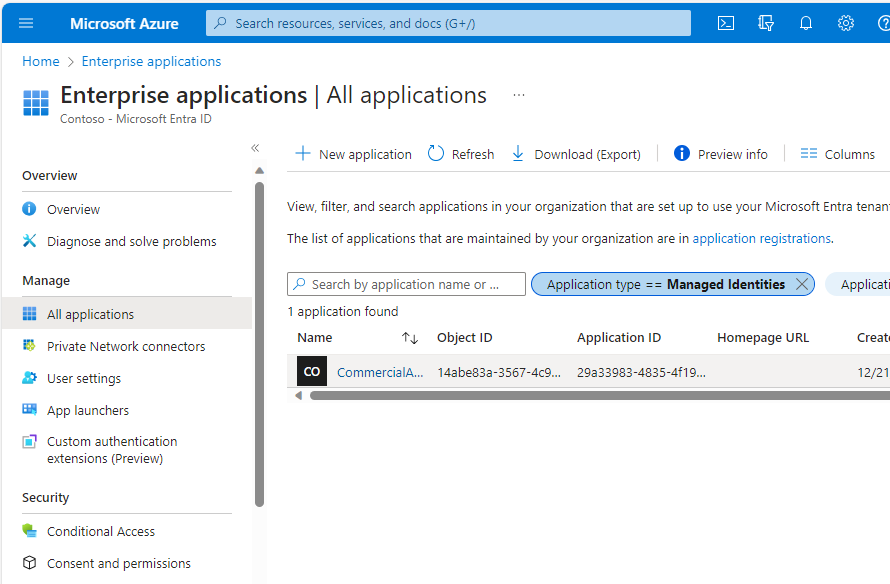890x584 pixels.
Task: Click the search by application name field
Action: tap(406, 284)
